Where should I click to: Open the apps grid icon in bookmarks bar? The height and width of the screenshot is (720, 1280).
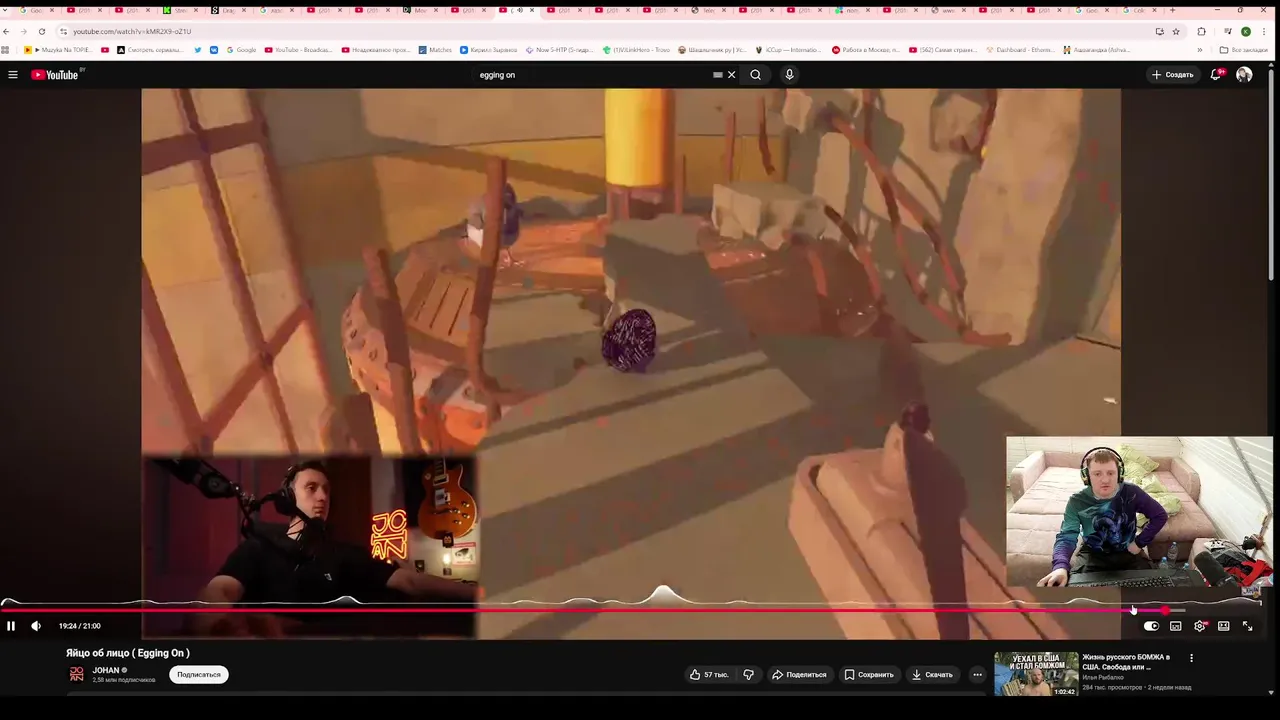tap(6, 50)
